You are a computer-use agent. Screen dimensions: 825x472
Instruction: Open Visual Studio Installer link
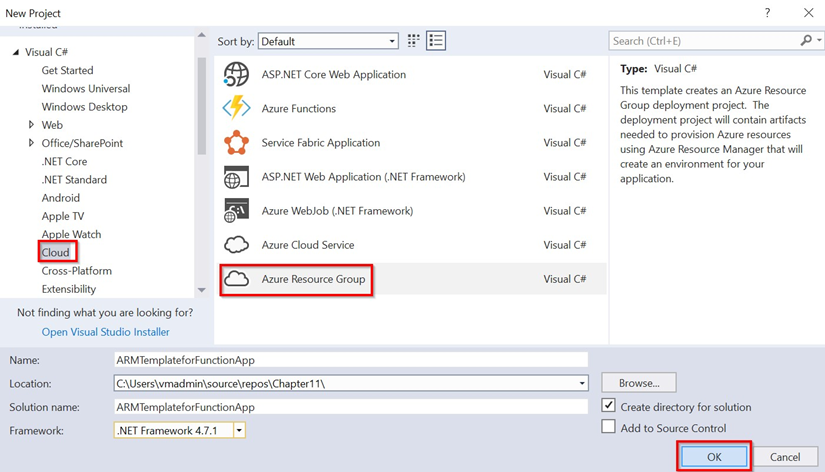point(105,332)
